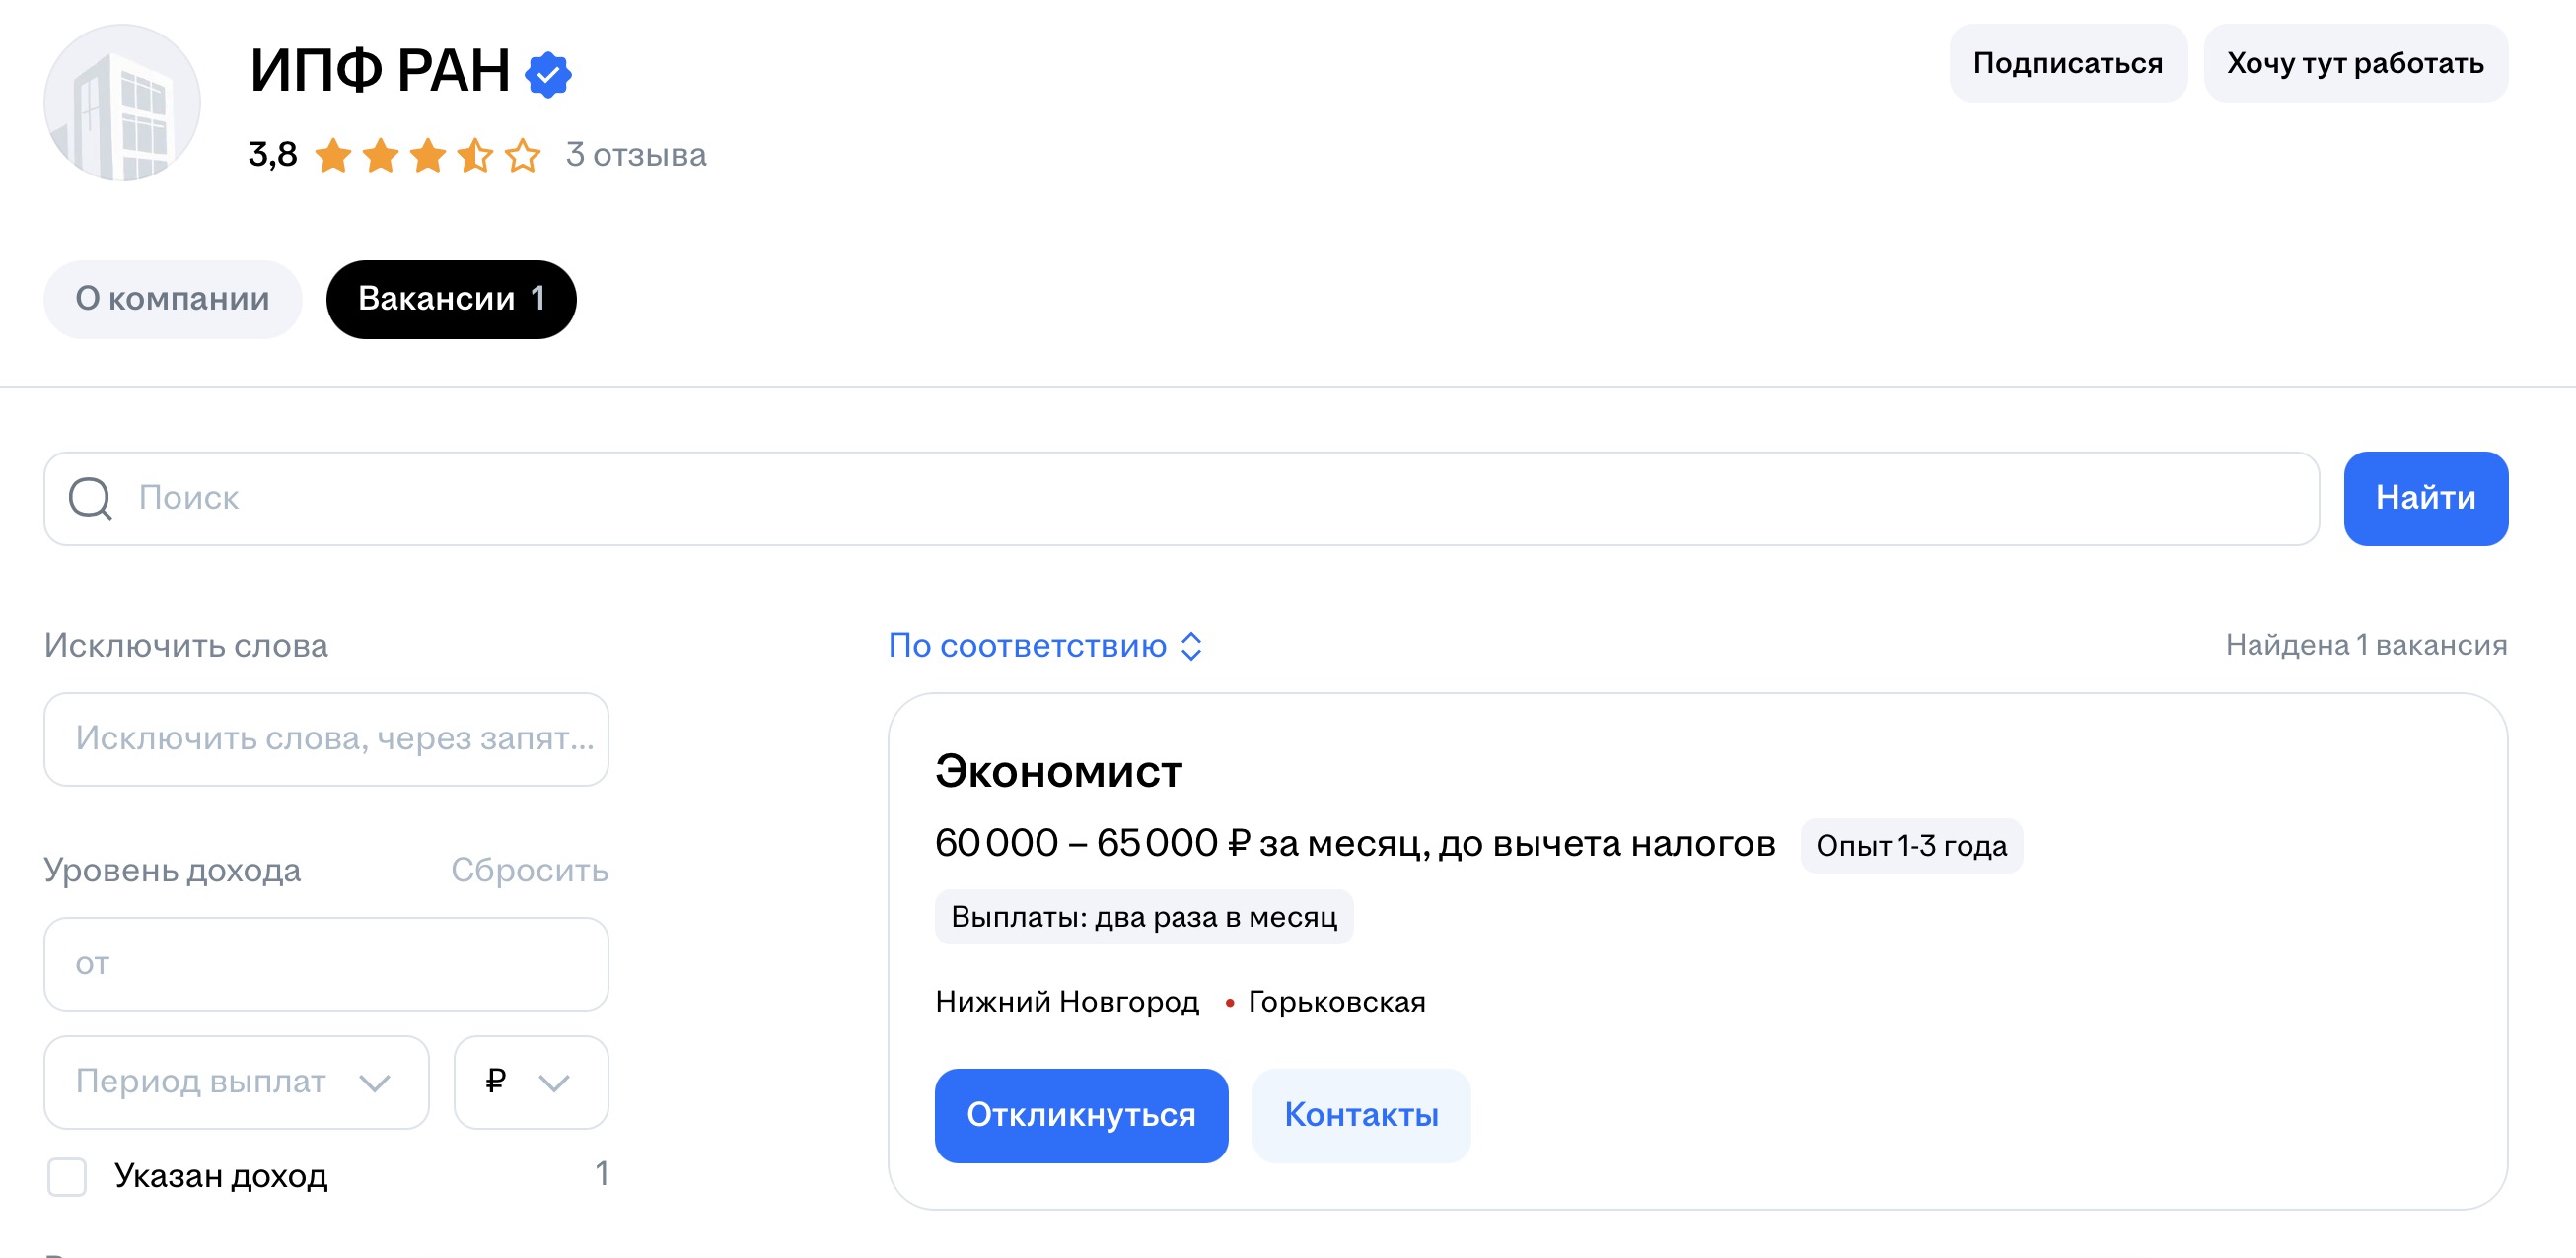
Task: Click the Сбросить link for income level
Action: click(x=529, y=870)
